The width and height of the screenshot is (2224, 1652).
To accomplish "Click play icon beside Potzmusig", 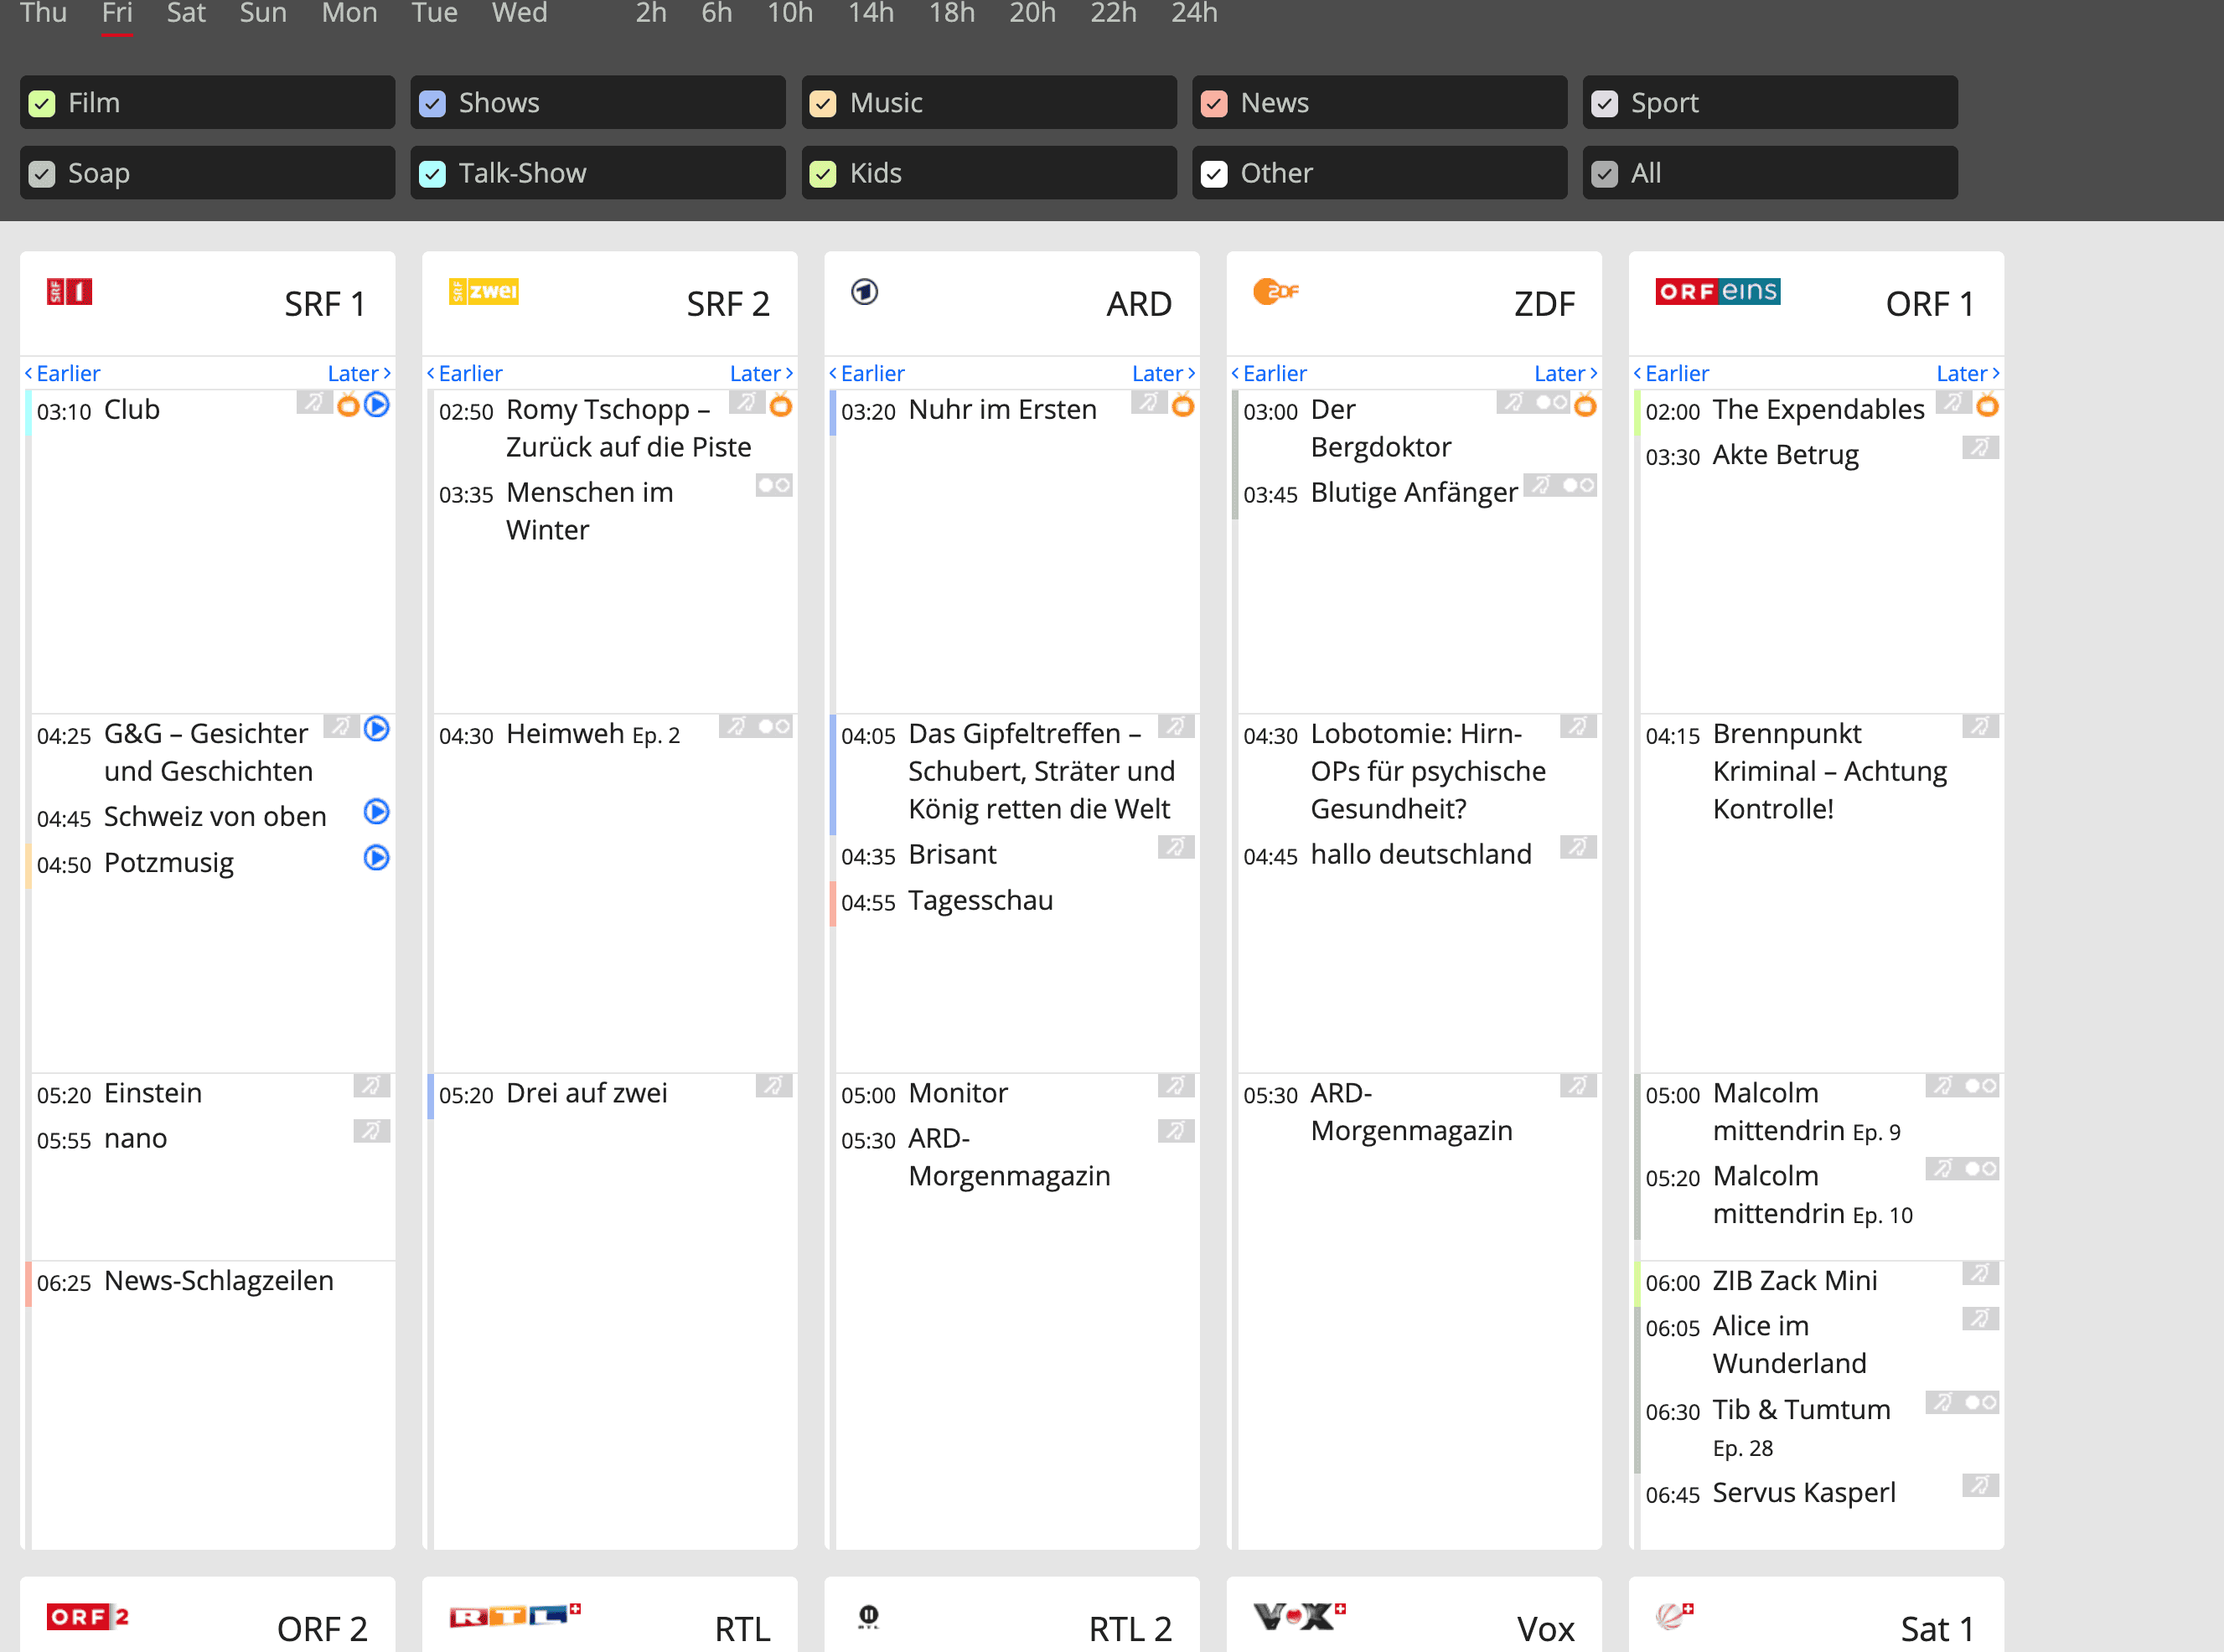I will (376, 858).
